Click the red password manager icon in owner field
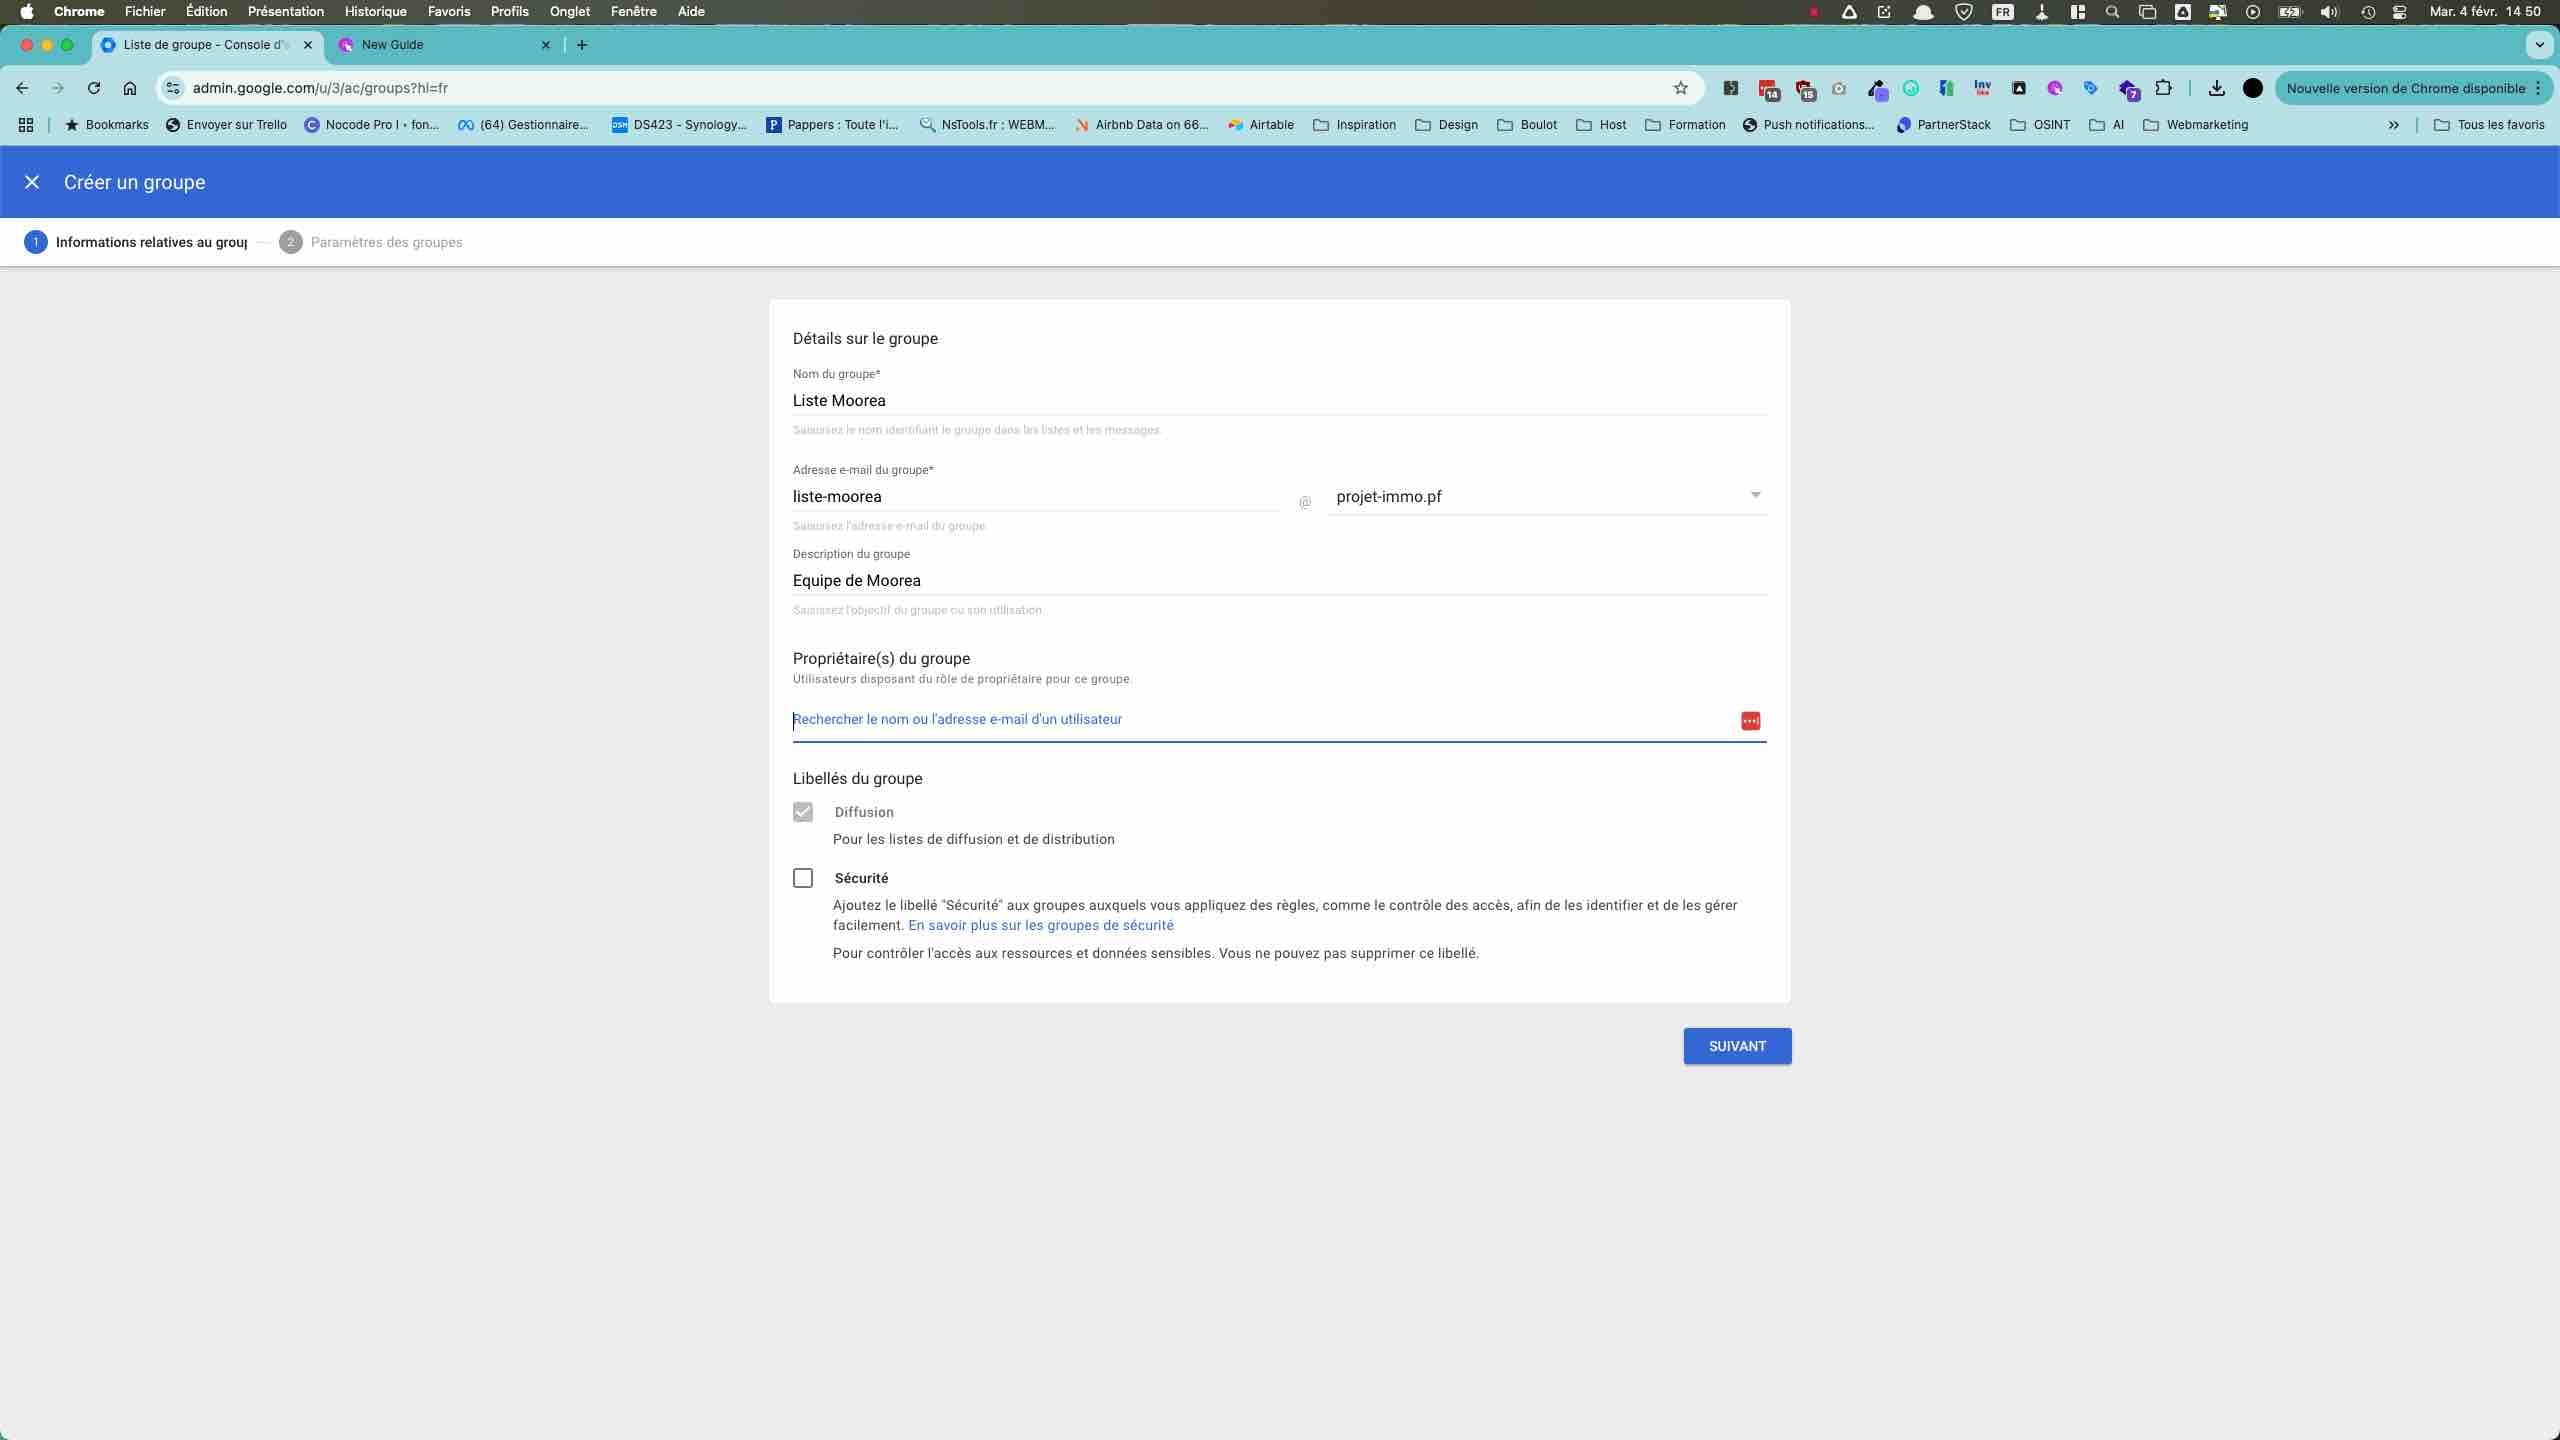The height and width of the screenshot is (1440, 2560). [x=1750, y=721]
